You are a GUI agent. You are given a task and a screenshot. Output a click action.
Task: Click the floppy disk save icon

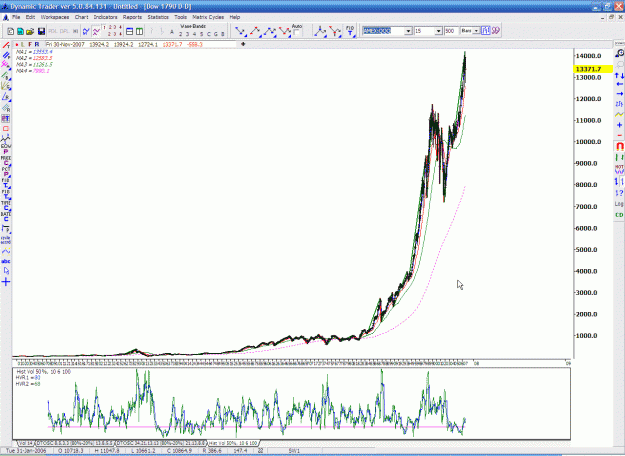[x=41, y=31]
